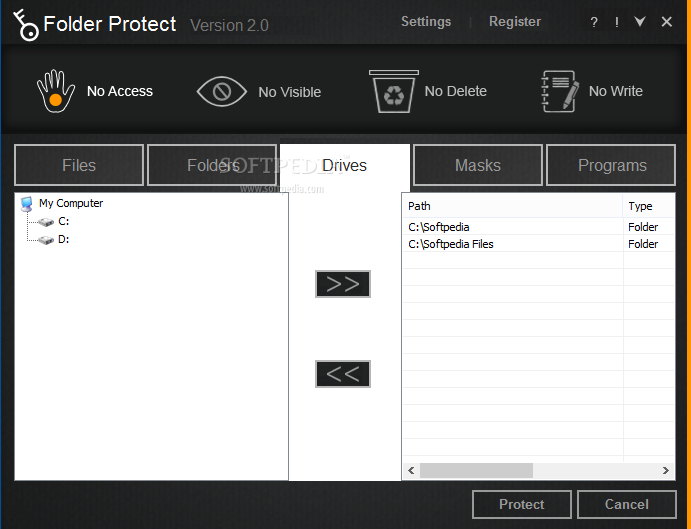This screenshot has height=529, width=691.
Task: Select the No Visible label
Action: 290,92
